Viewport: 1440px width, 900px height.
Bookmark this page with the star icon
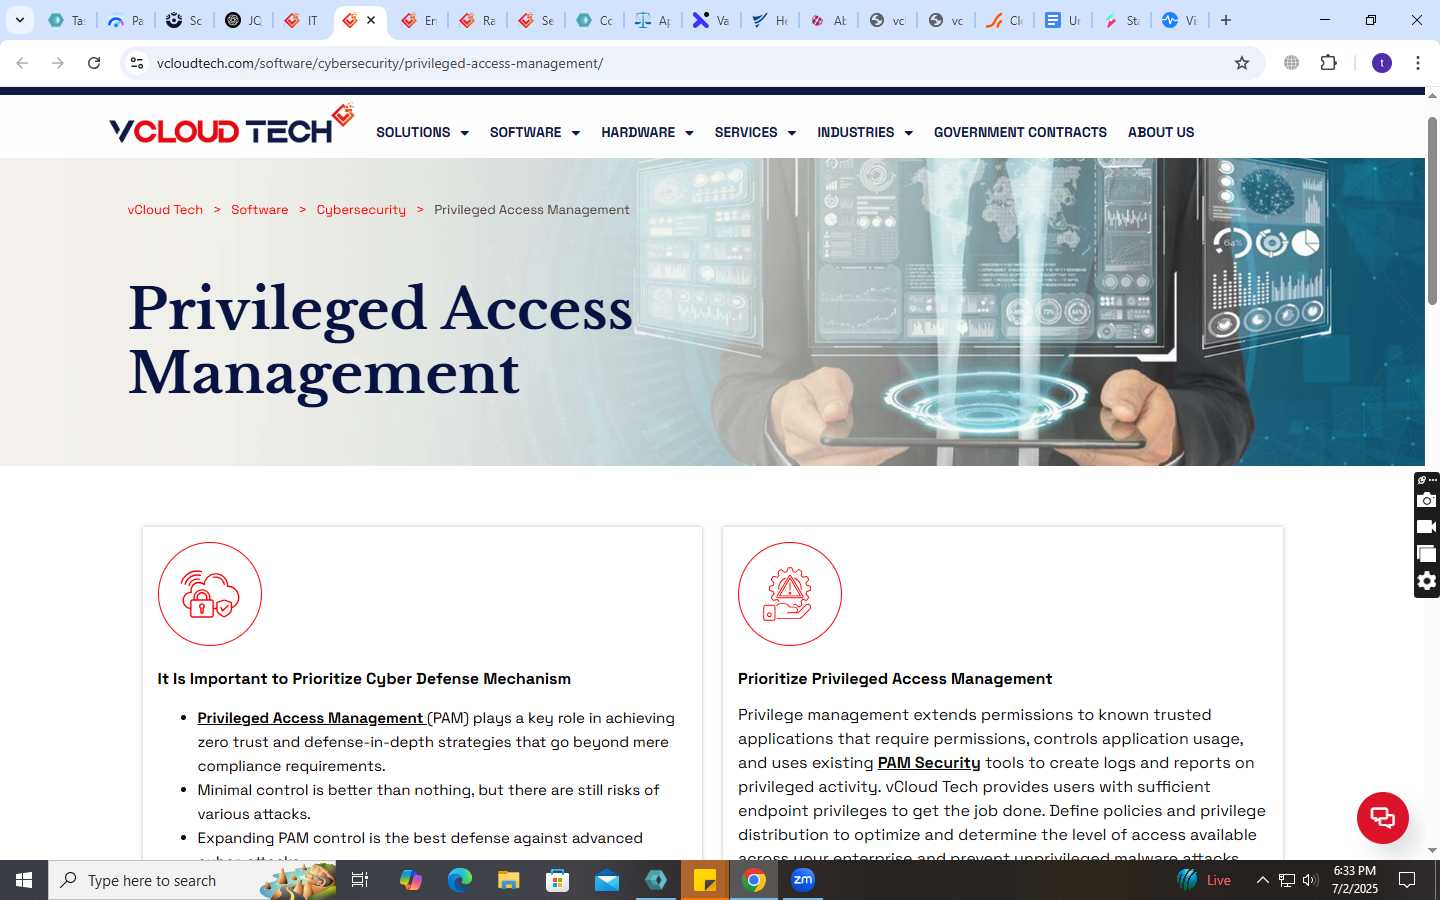click(1242, 63)
